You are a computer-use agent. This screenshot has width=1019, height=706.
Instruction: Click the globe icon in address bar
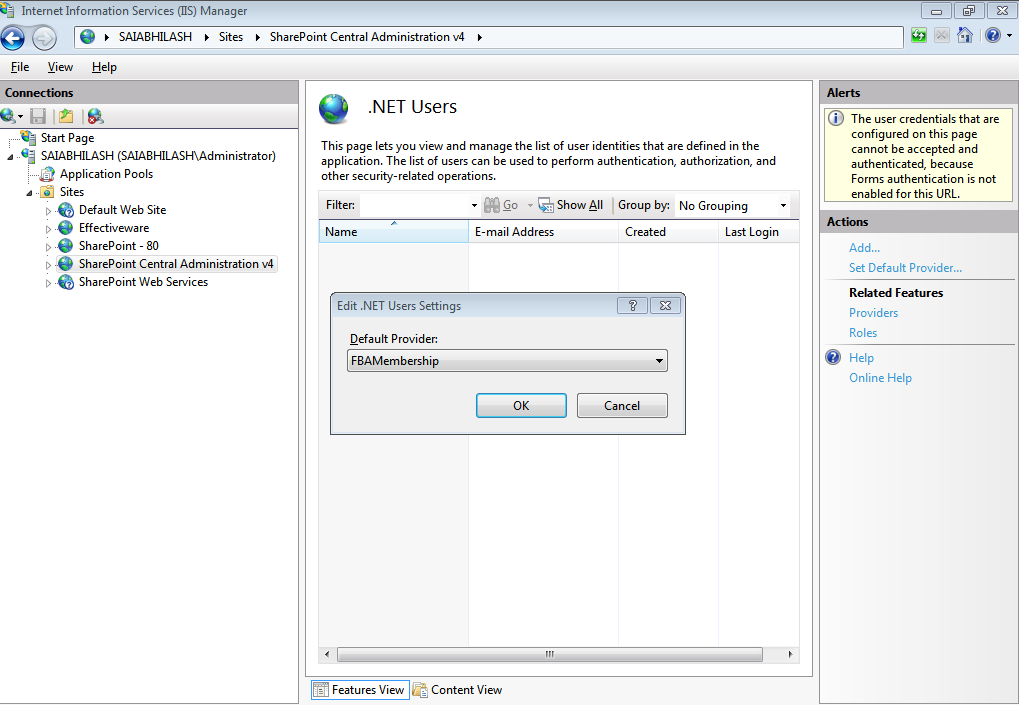88,37
